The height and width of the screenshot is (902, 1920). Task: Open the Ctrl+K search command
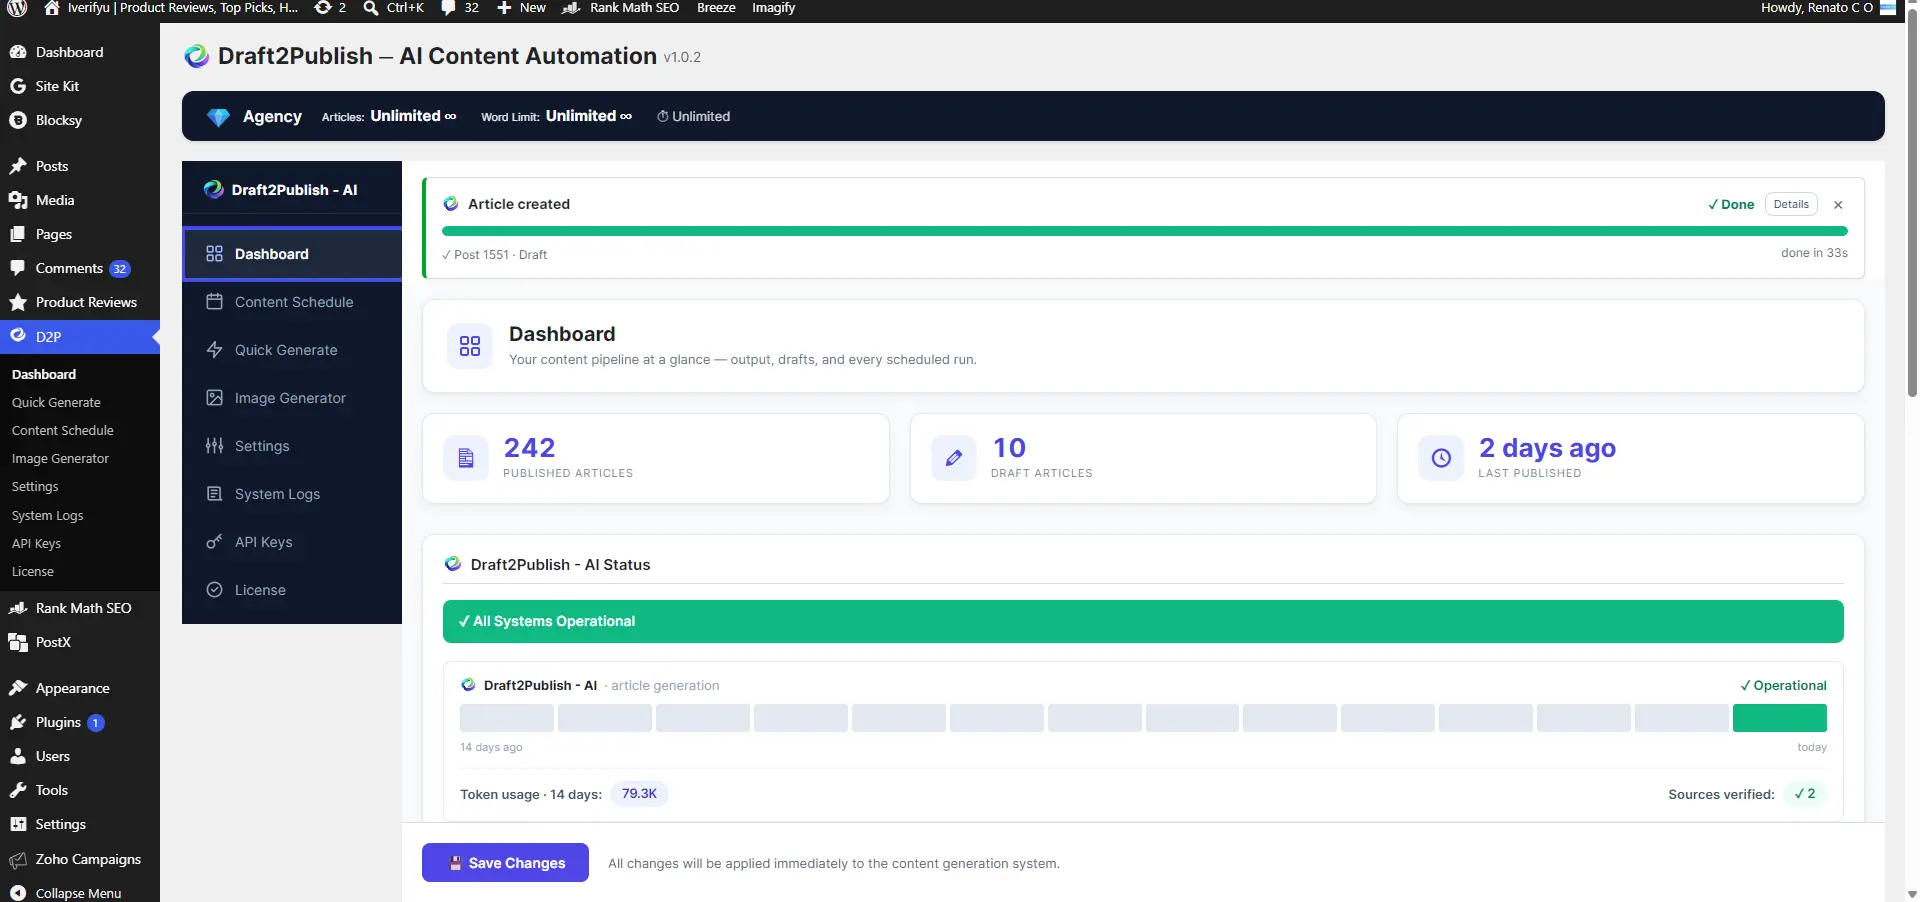(x=393, y=8)
